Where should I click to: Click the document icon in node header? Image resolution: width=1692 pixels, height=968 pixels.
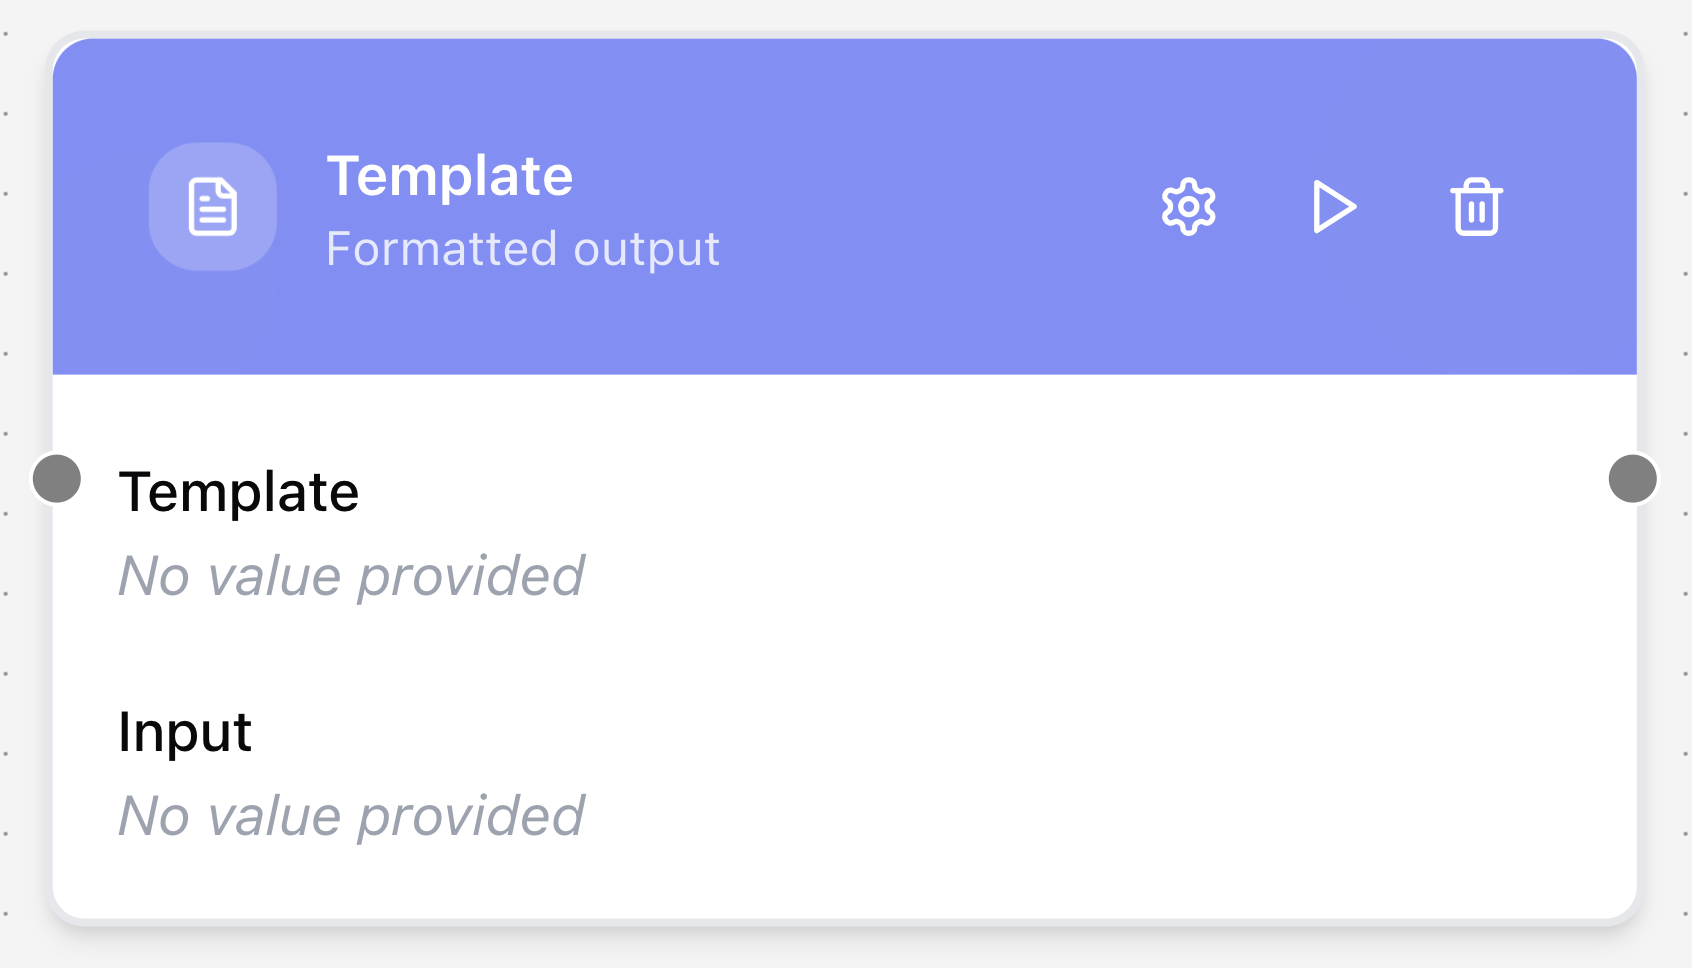(x=213, y=207)
